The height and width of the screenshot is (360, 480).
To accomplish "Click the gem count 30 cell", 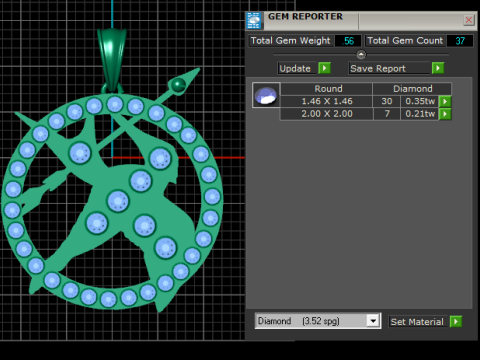I will click(x=387, y=101).
